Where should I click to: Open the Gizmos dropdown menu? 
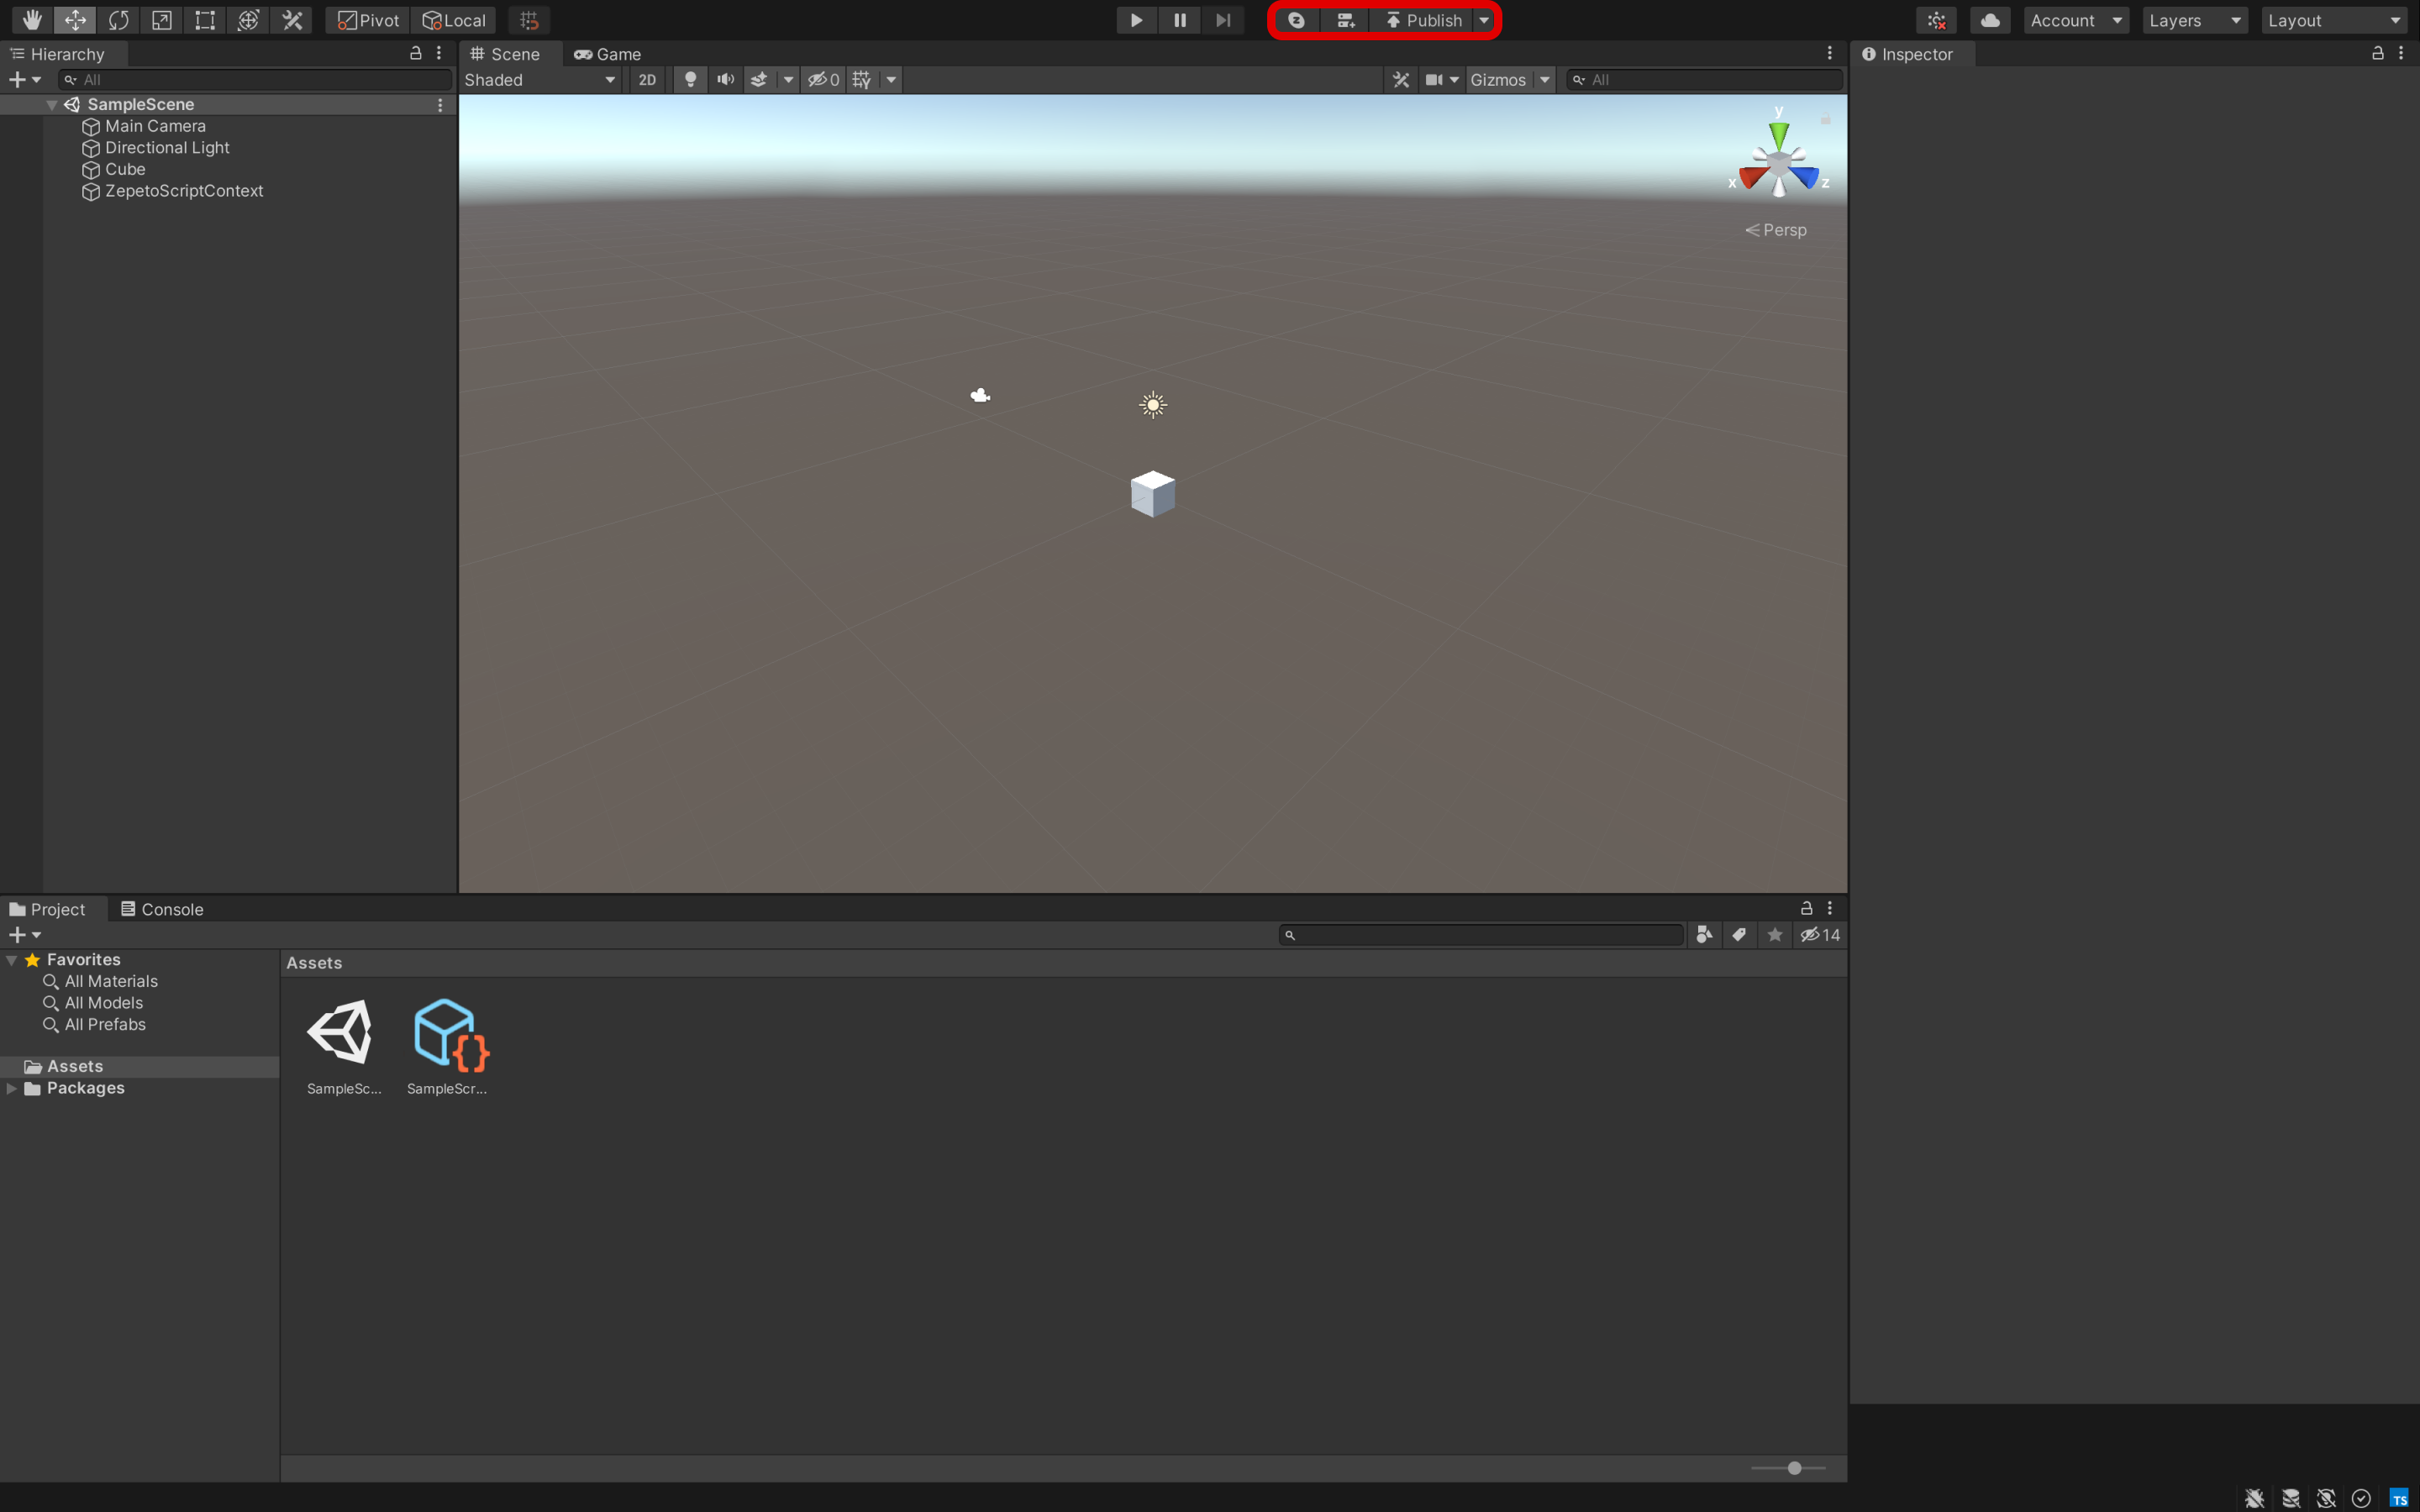click(x=1545, y=80)
